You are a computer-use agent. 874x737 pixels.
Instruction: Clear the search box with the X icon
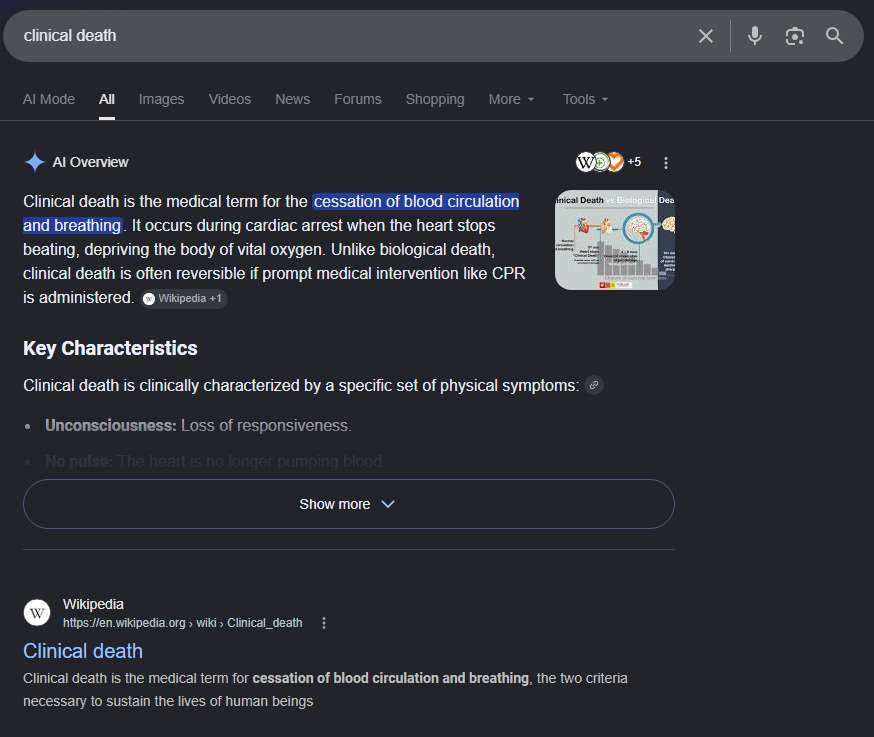(x=706, y=36)
